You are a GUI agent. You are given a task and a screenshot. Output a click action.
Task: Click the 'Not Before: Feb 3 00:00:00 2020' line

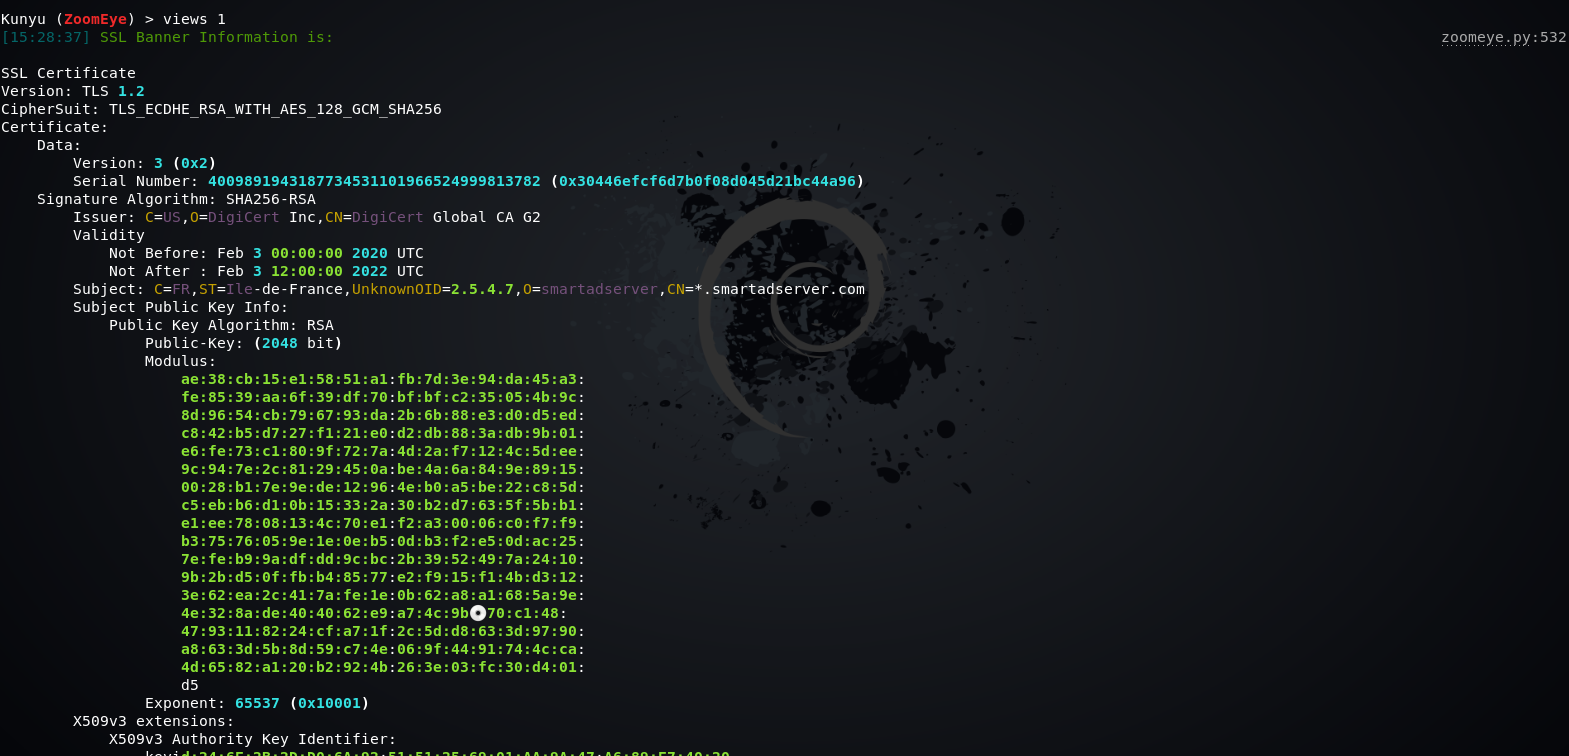266,253
